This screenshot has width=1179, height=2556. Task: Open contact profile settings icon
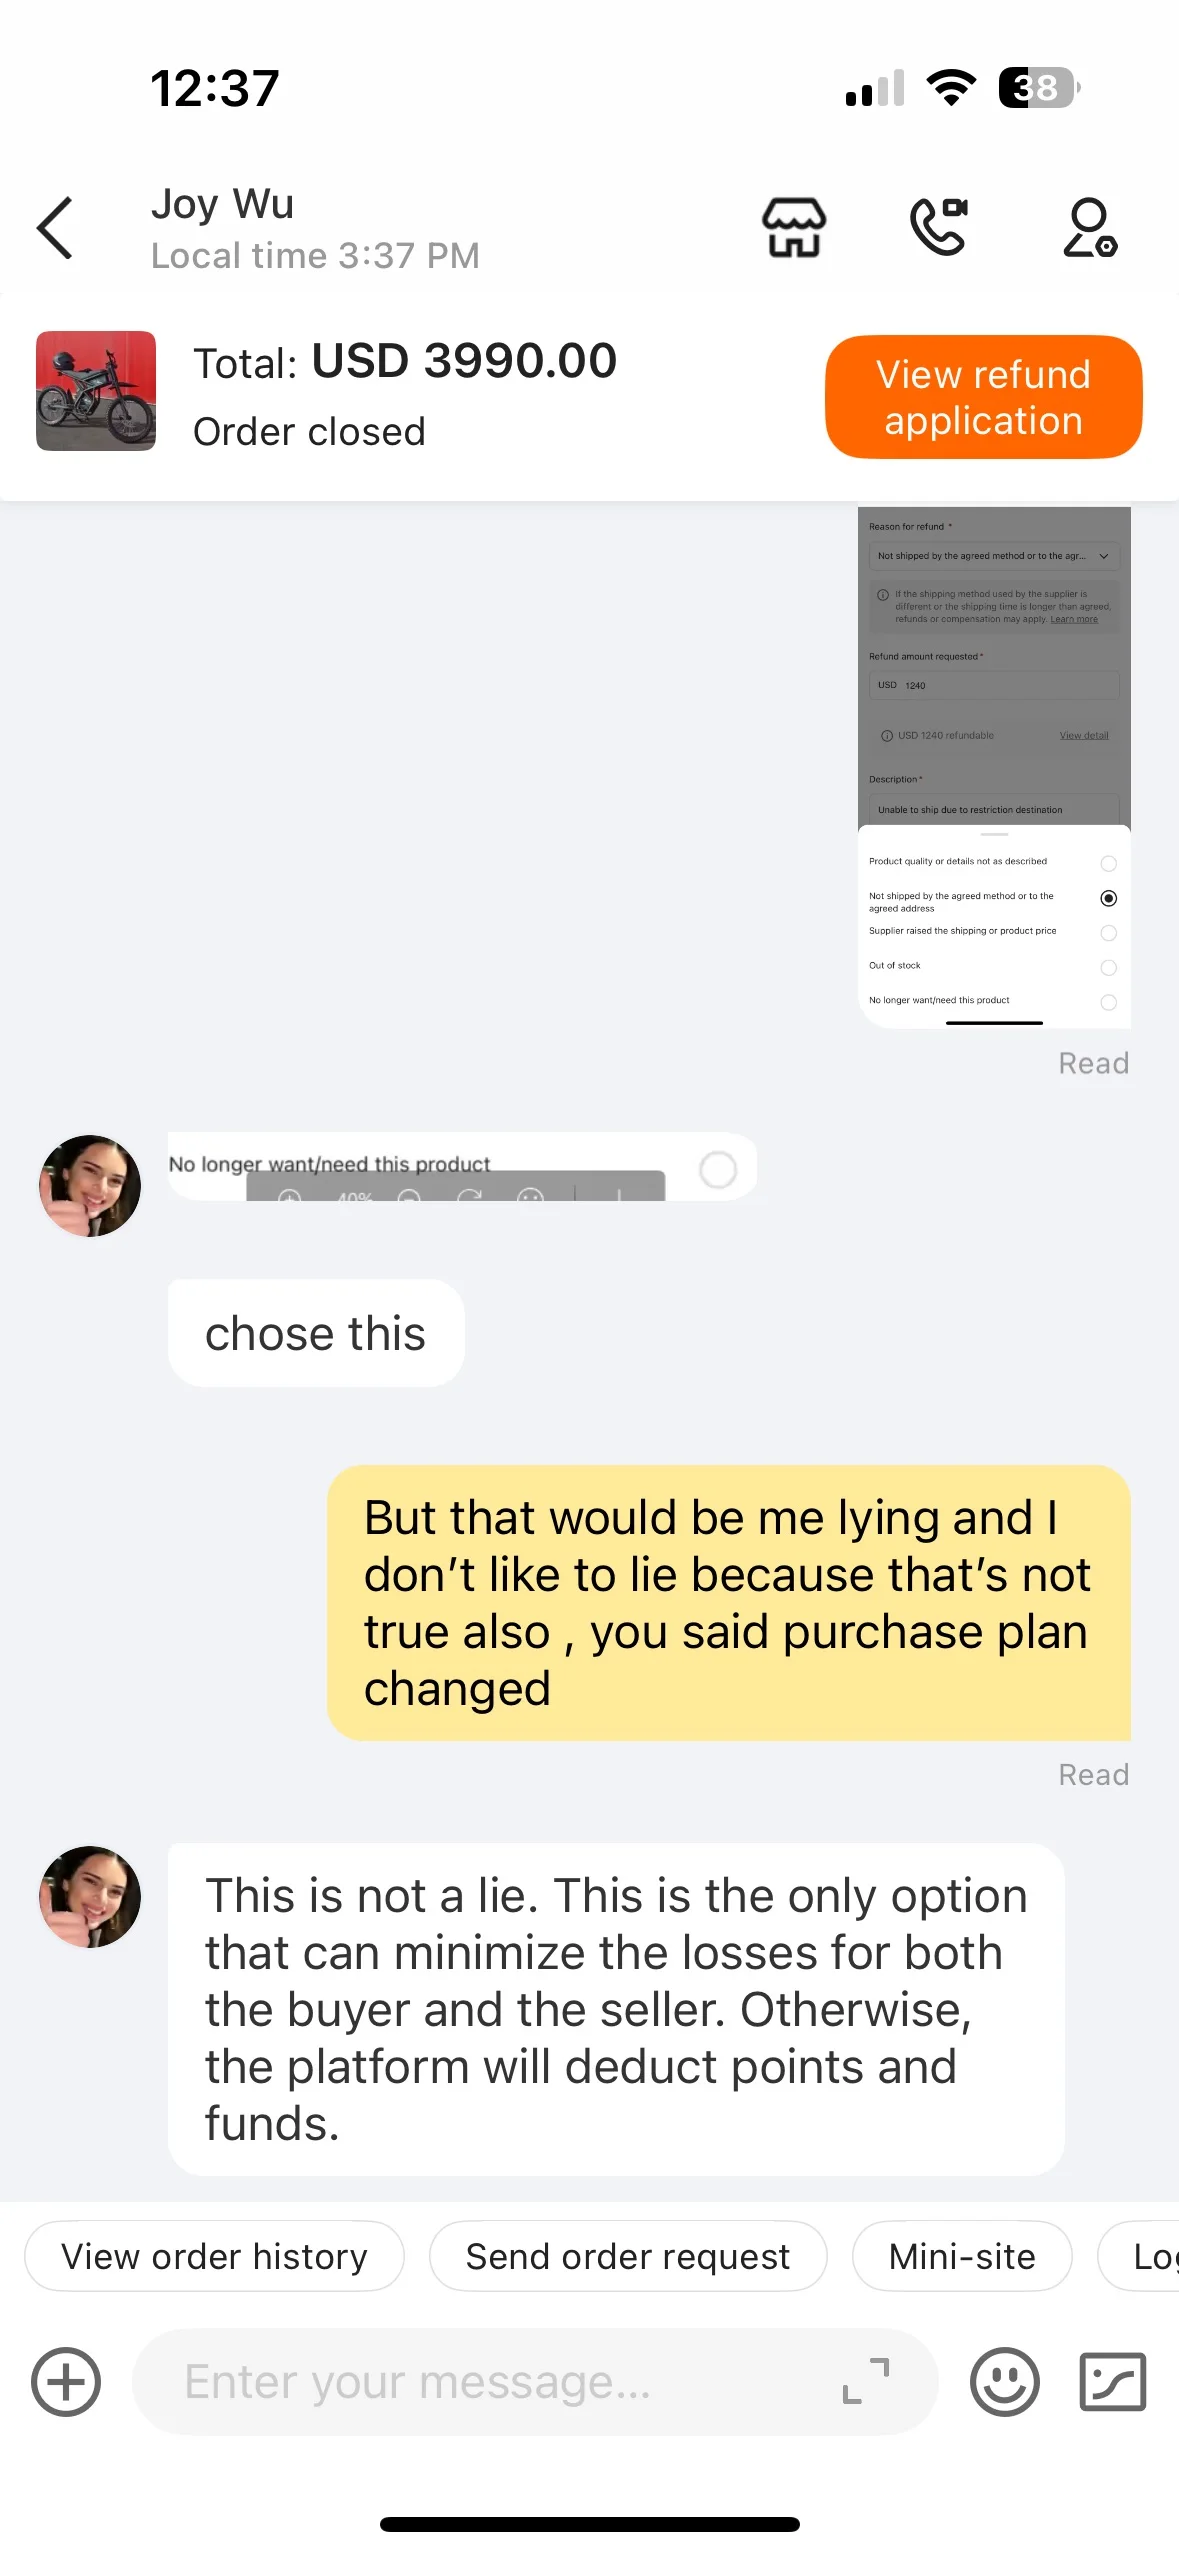coord(1089,227)
